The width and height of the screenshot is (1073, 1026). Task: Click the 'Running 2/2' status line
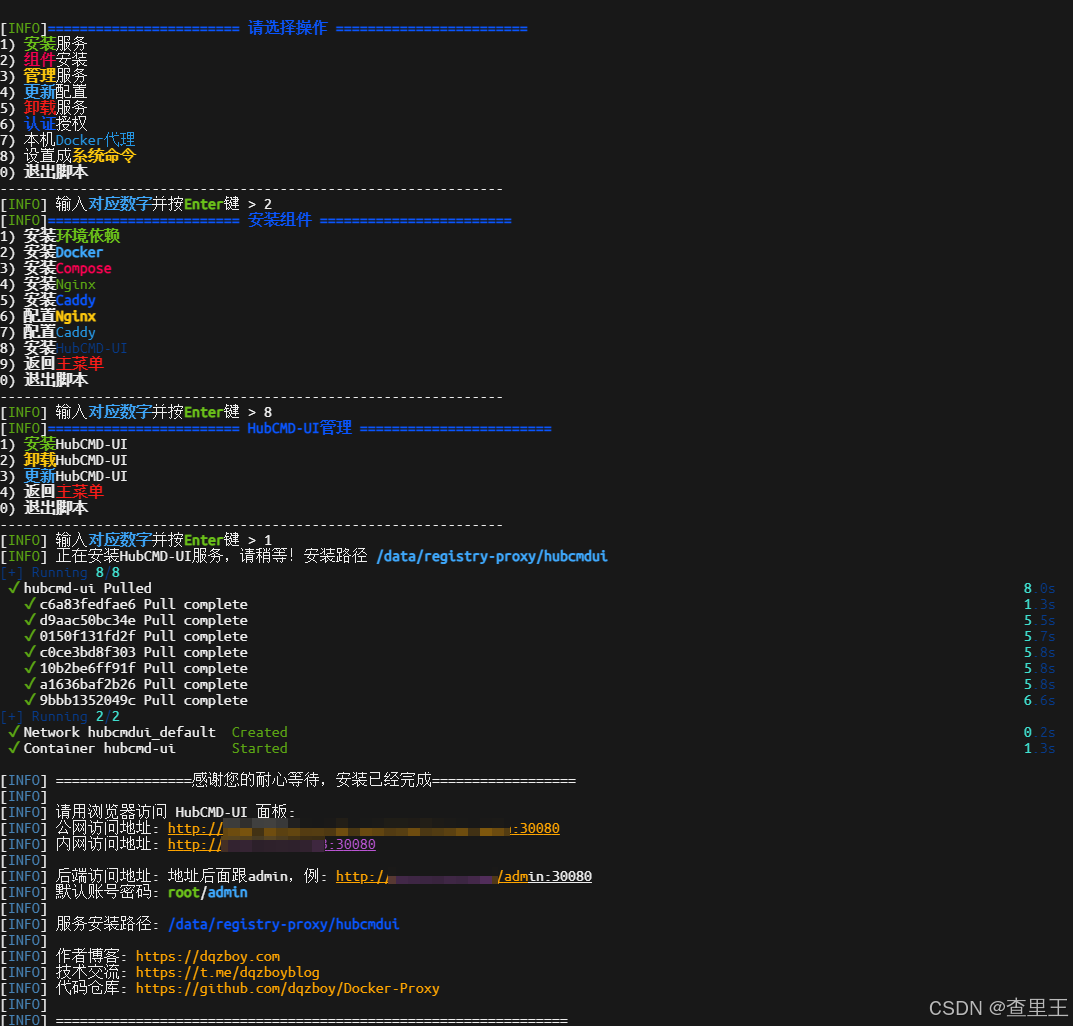pyautogui.click(x=60, y=716)
